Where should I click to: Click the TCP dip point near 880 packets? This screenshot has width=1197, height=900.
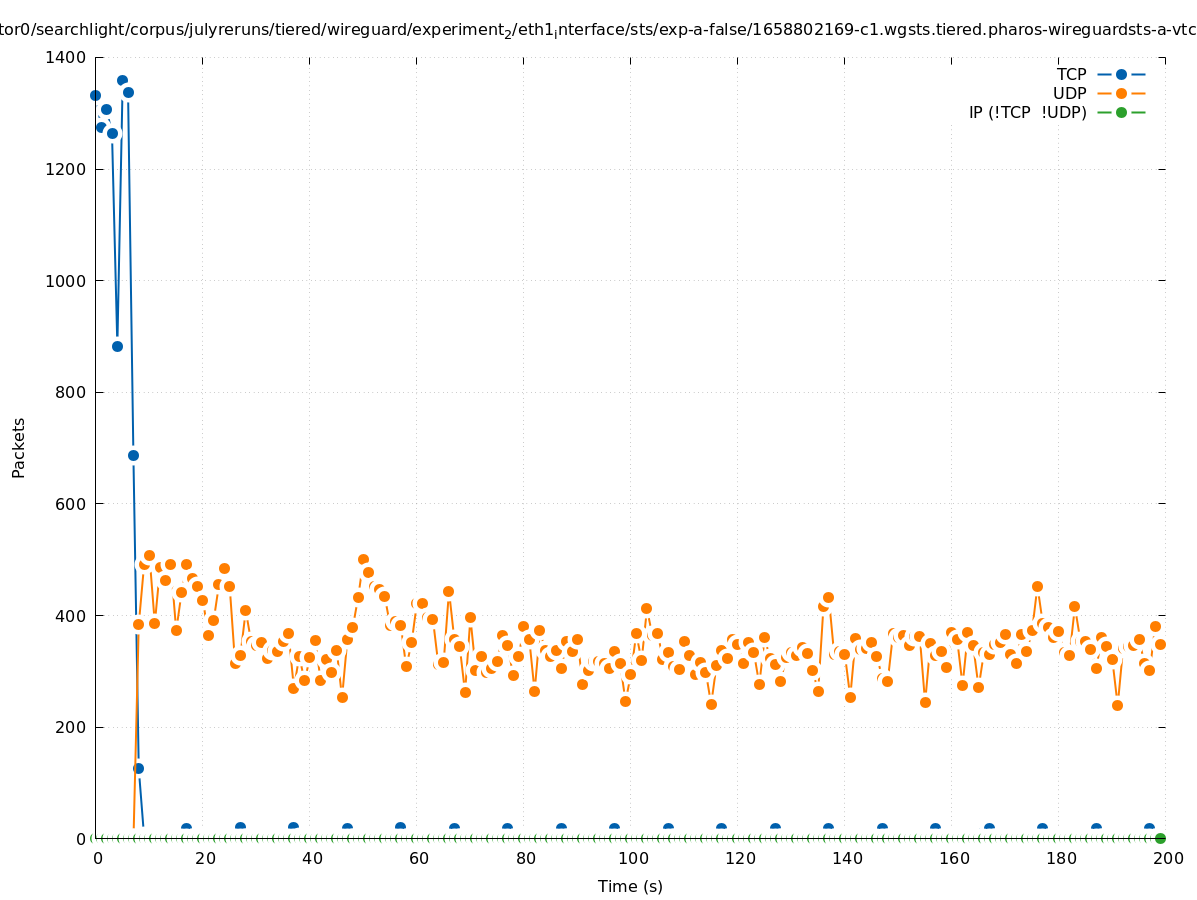coord(117,346)
